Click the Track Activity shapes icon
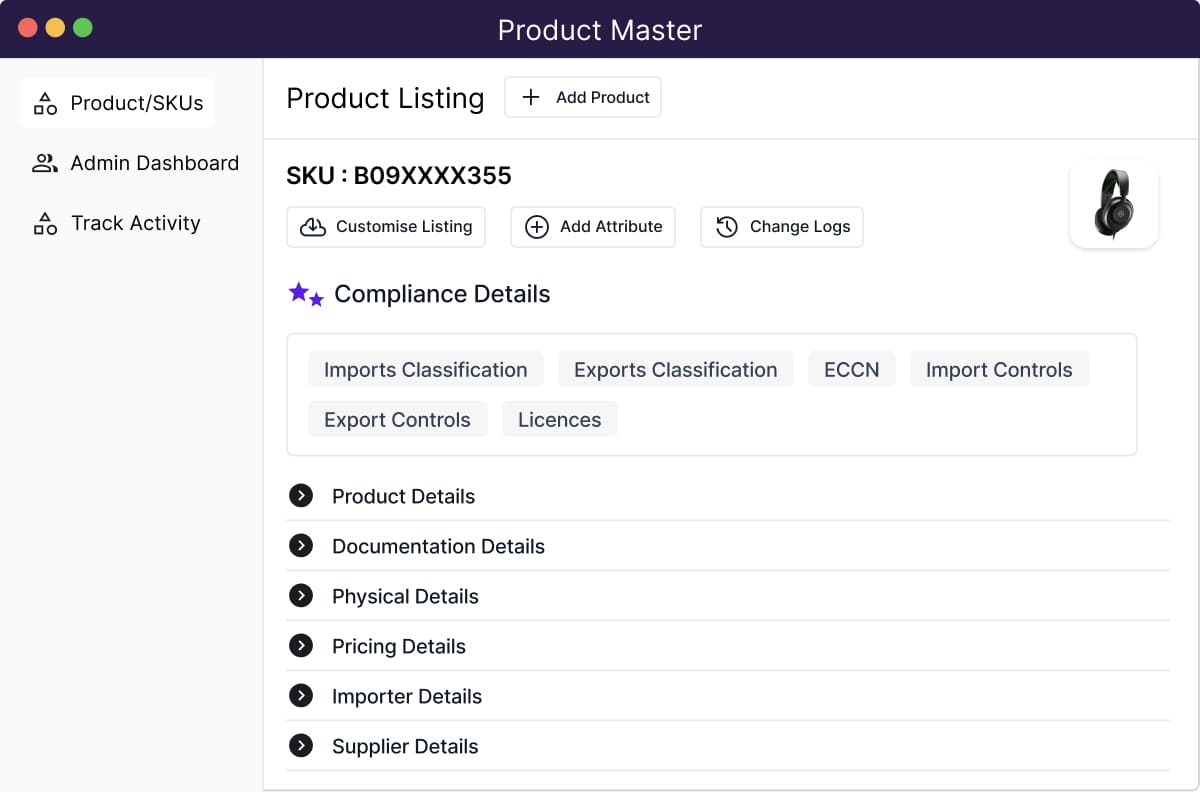This screenshot has width=1200, height=792. [x=45, y=223]
